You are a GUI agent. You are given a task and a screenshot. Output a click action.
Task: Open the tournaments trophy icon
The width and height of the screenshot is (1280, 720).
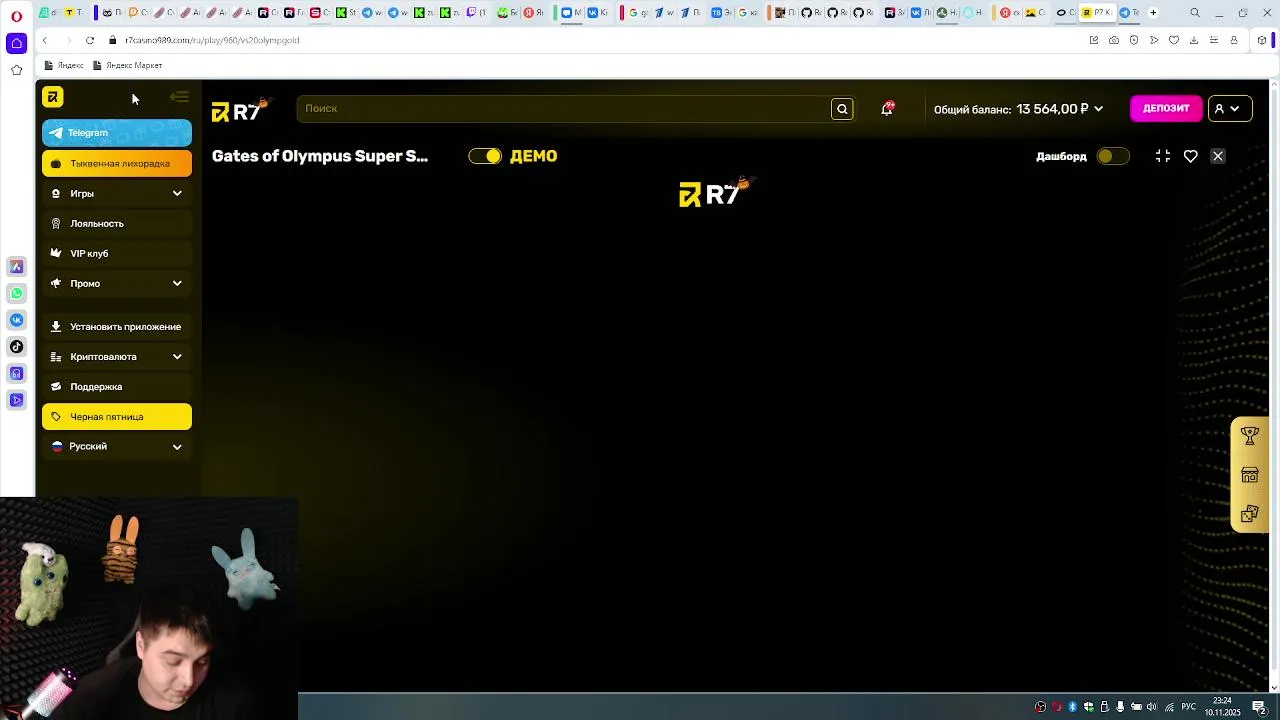1250,436
